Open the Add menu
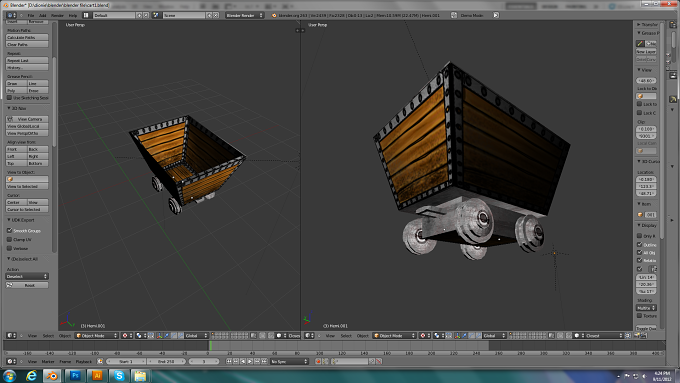Screen dimensions: 680x383 pos(42,15)
